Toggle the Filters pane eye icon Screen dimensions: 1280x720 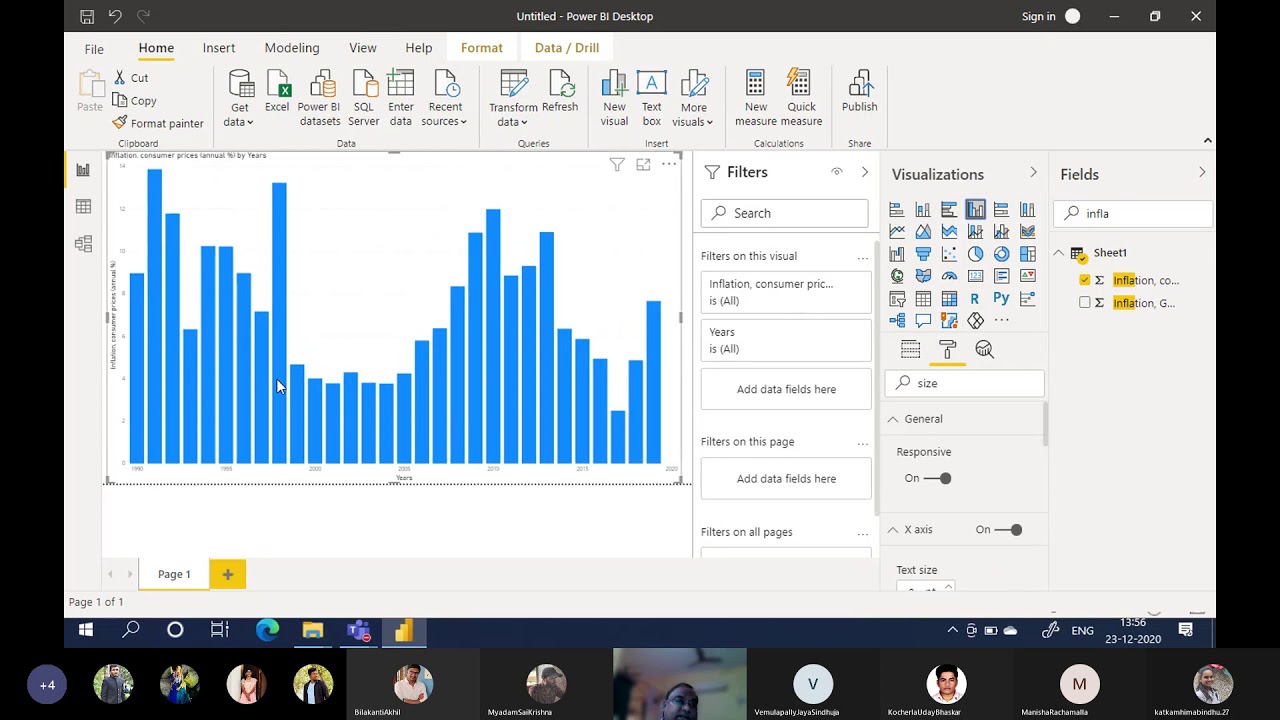[837, 172]
